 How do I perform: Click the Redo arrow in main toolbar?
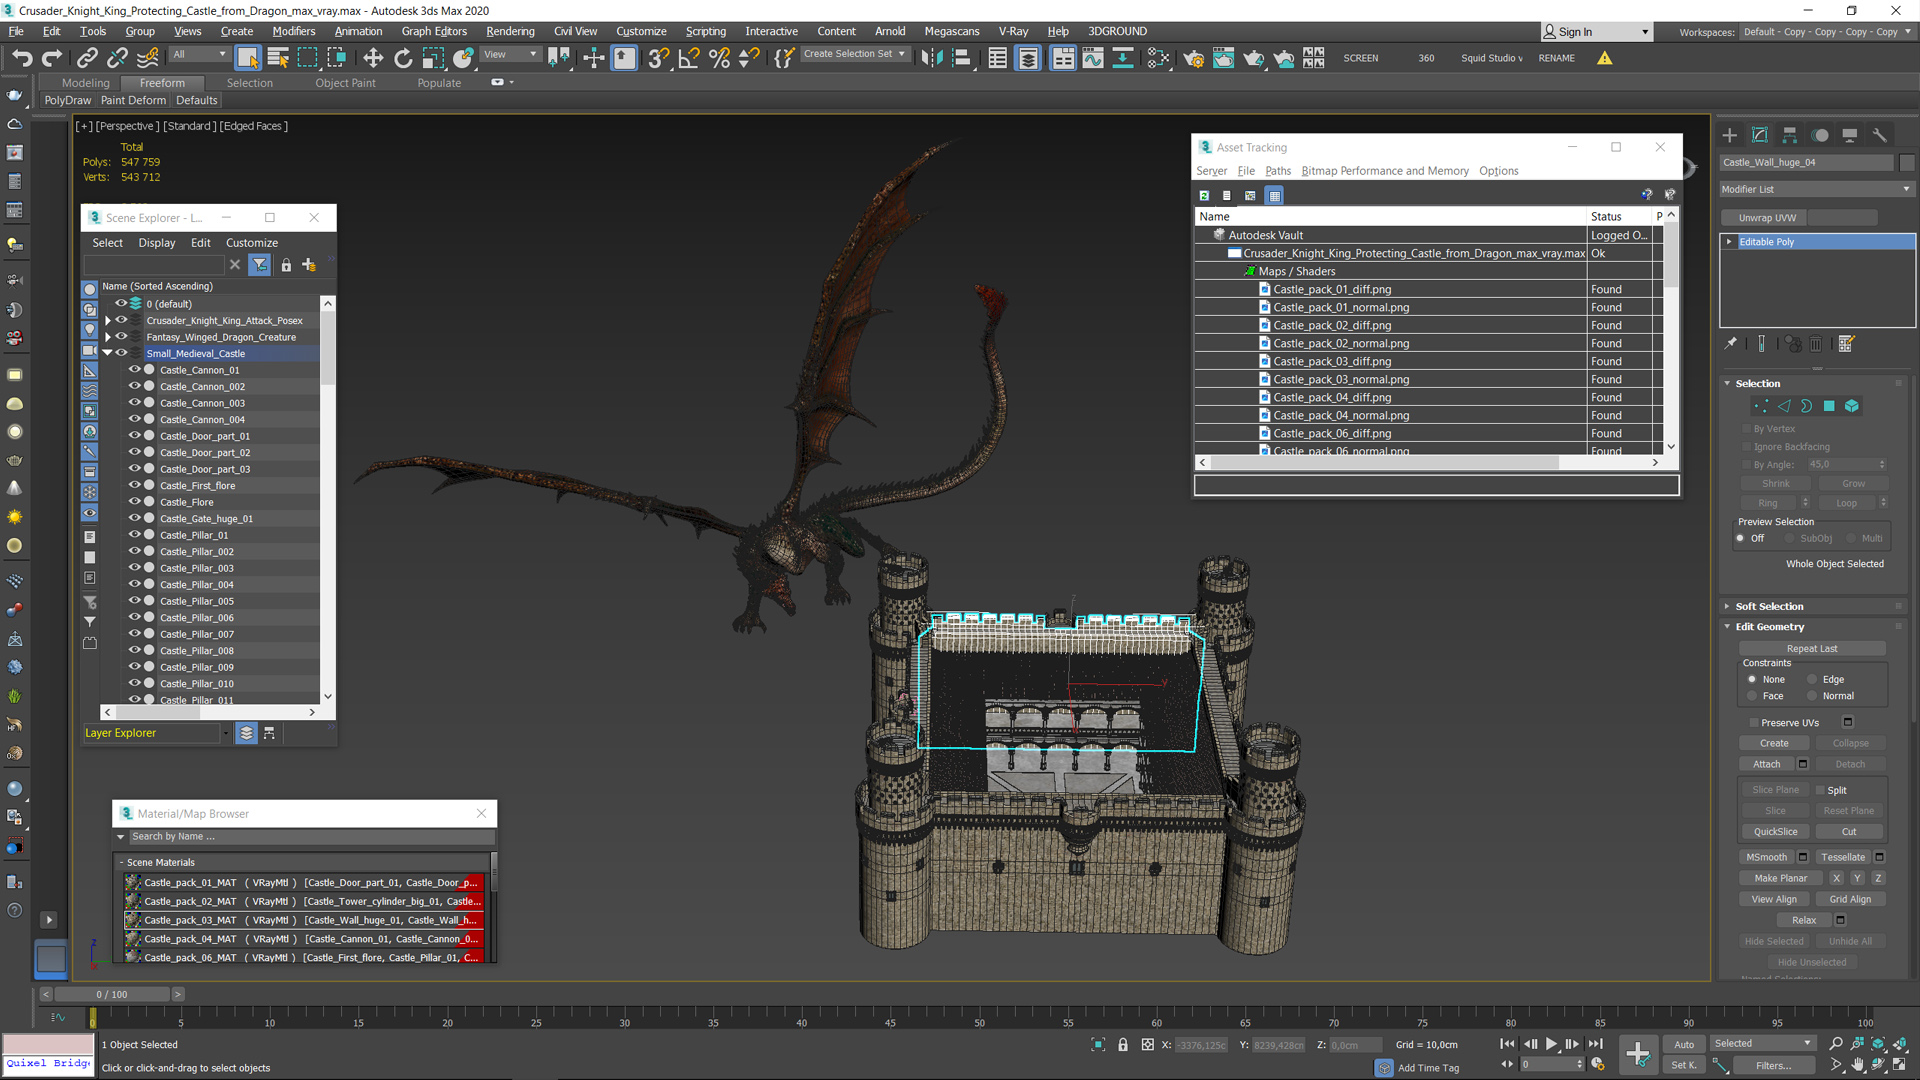52,58
